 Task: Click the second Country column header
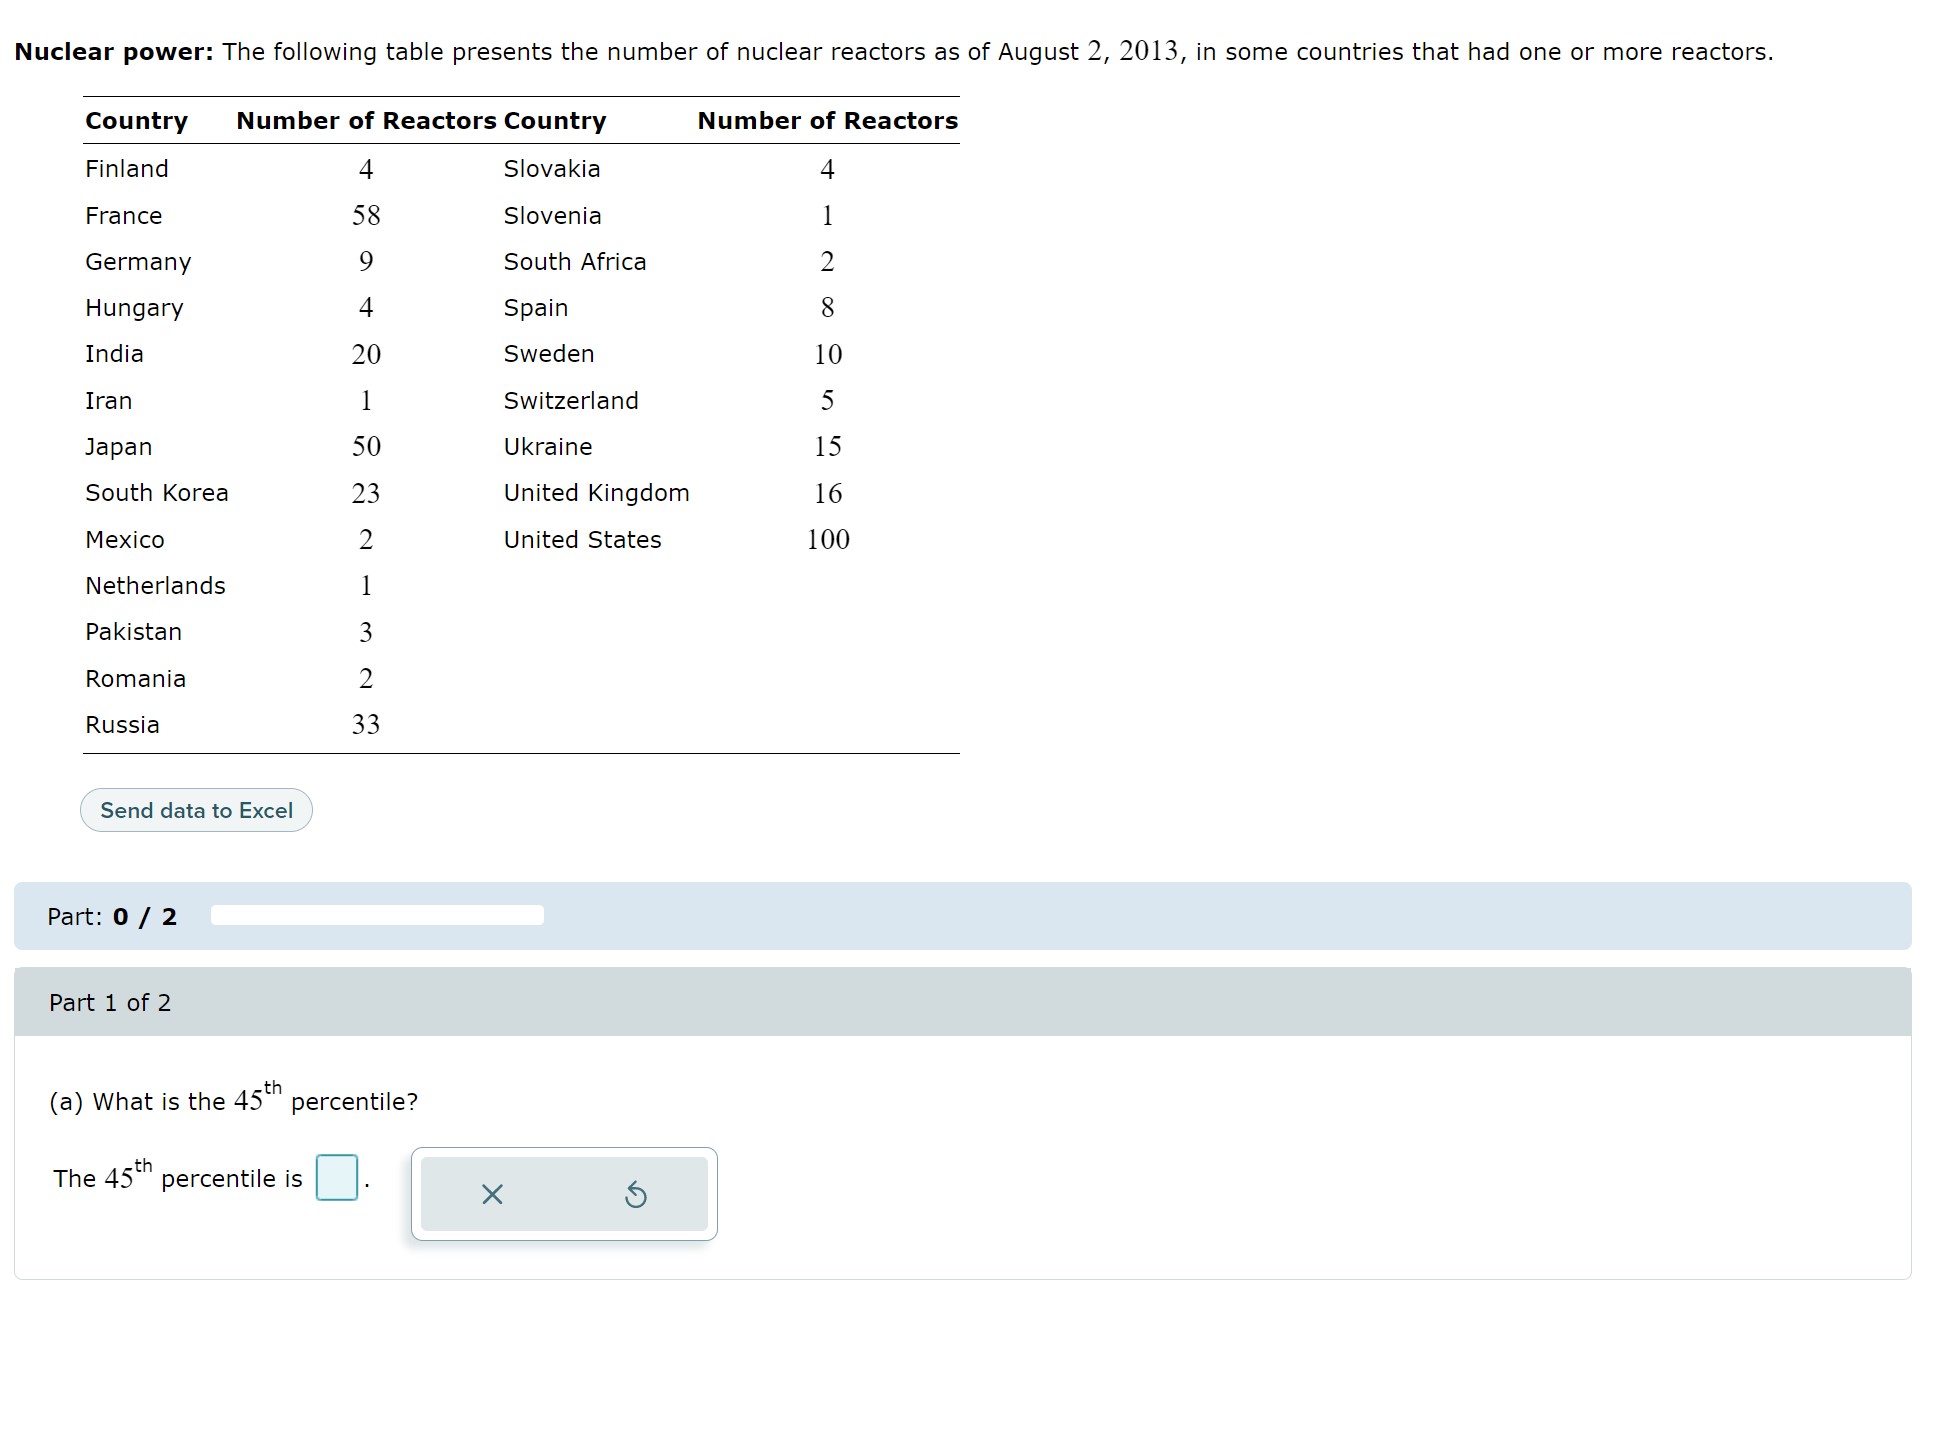tap(555, 121)
